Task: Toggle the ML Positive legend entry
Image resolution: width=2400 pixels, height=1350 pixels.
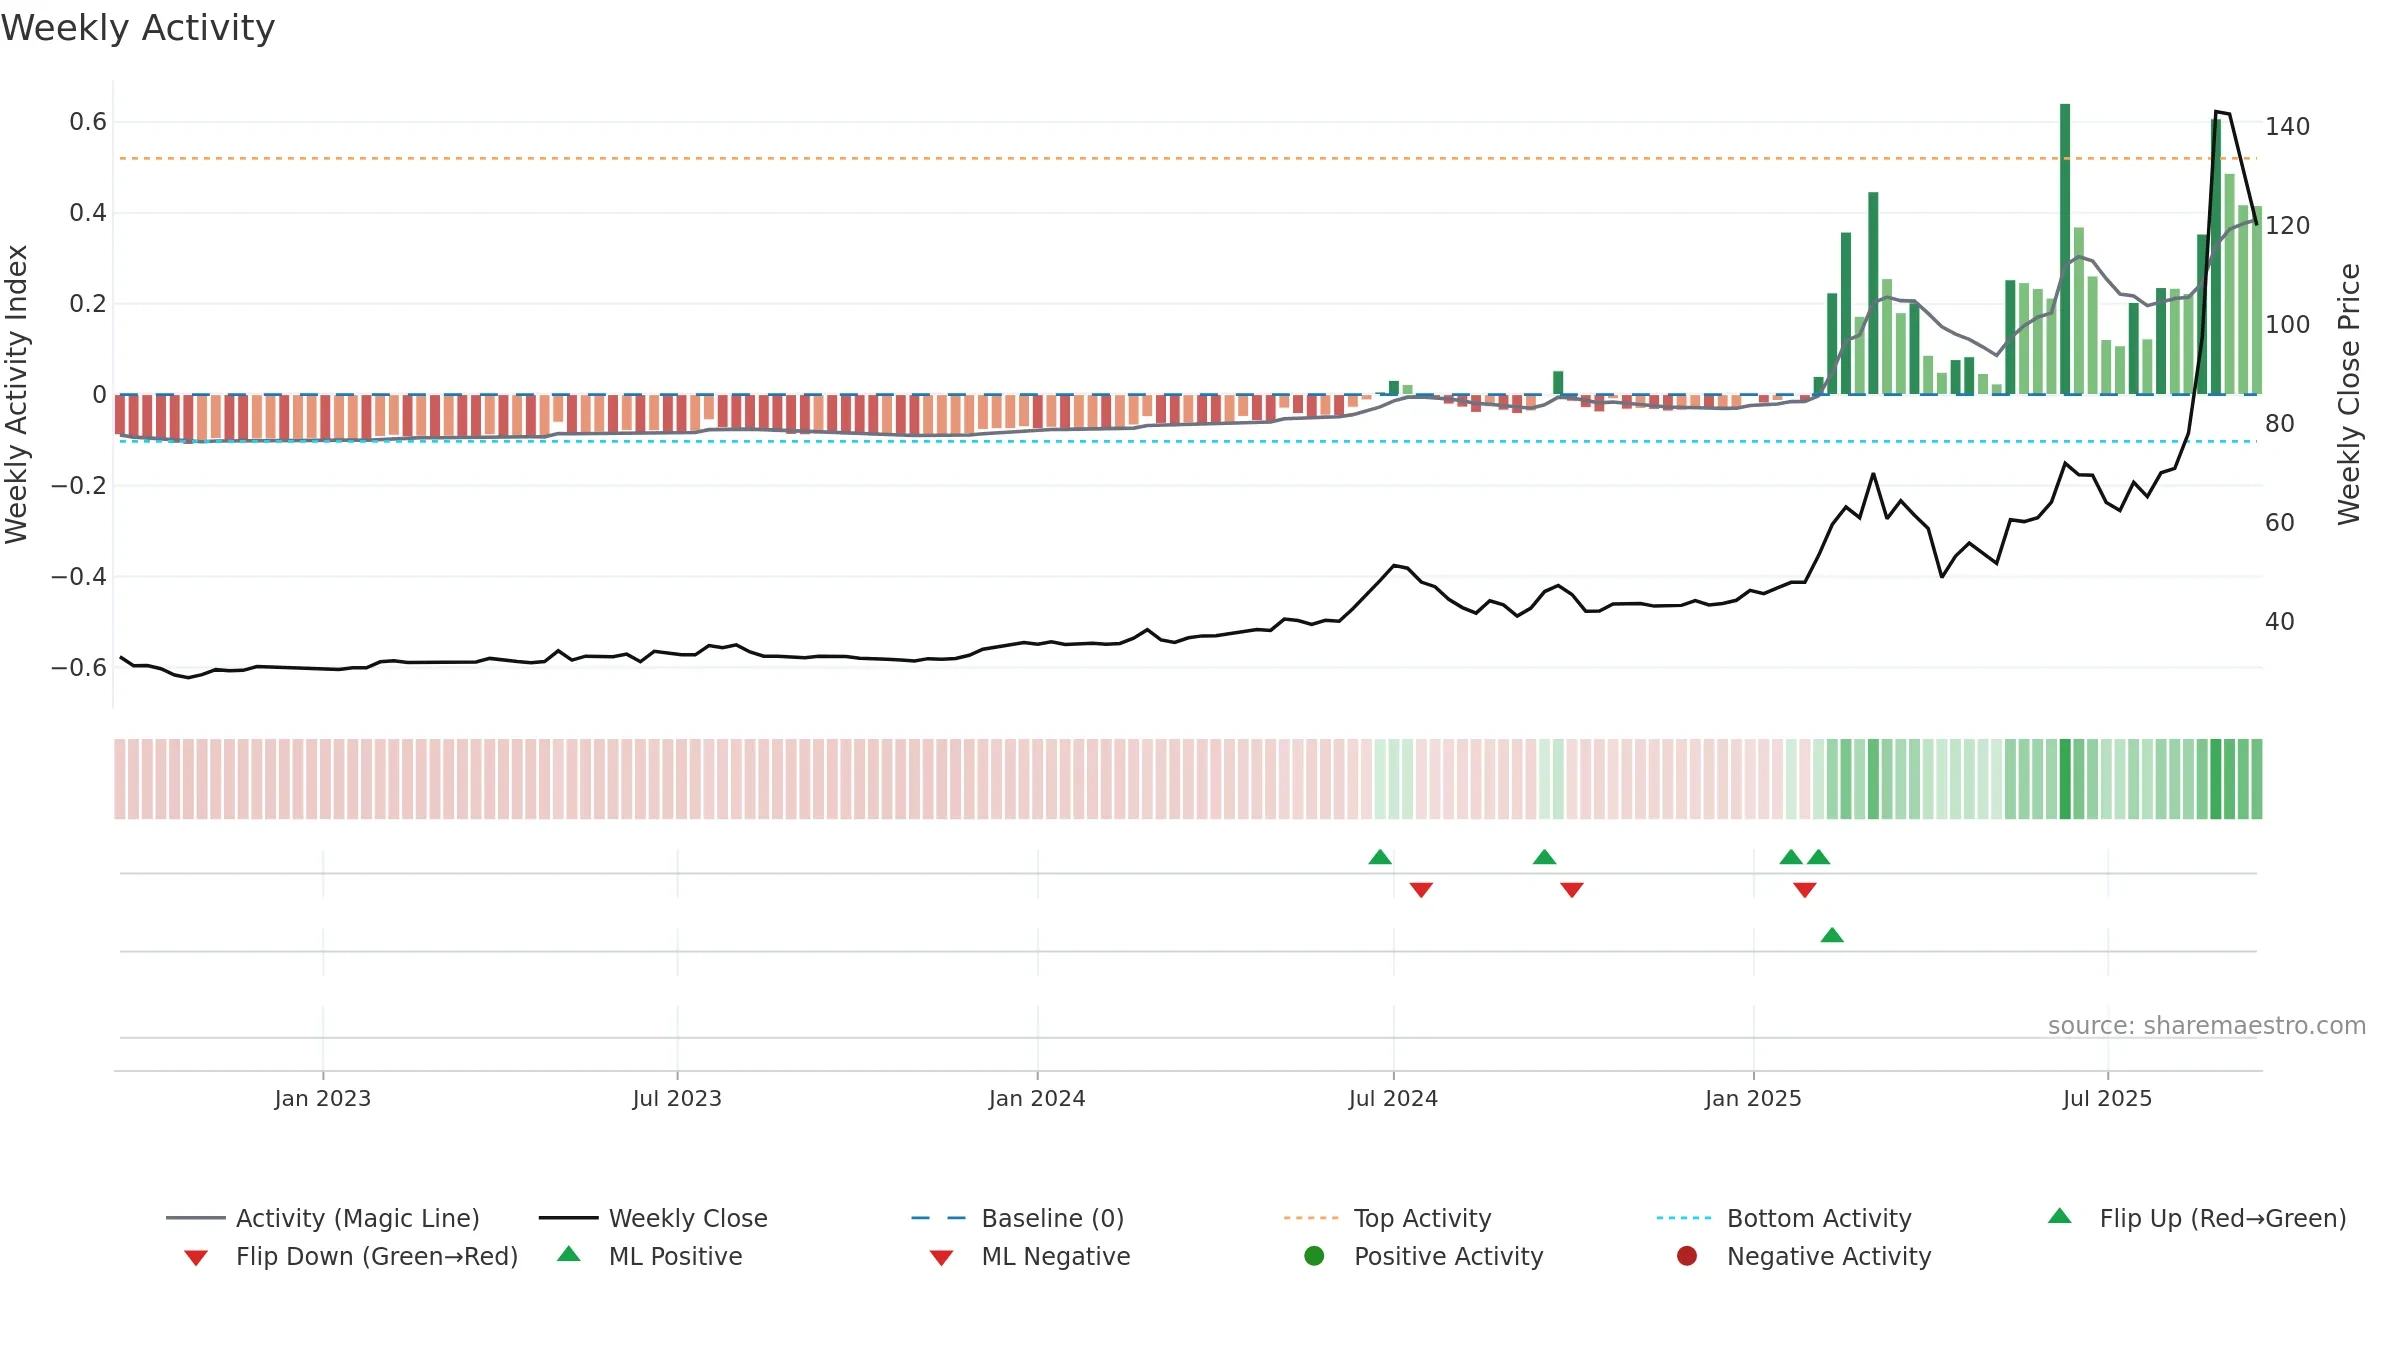Action: coord(650,1256)
